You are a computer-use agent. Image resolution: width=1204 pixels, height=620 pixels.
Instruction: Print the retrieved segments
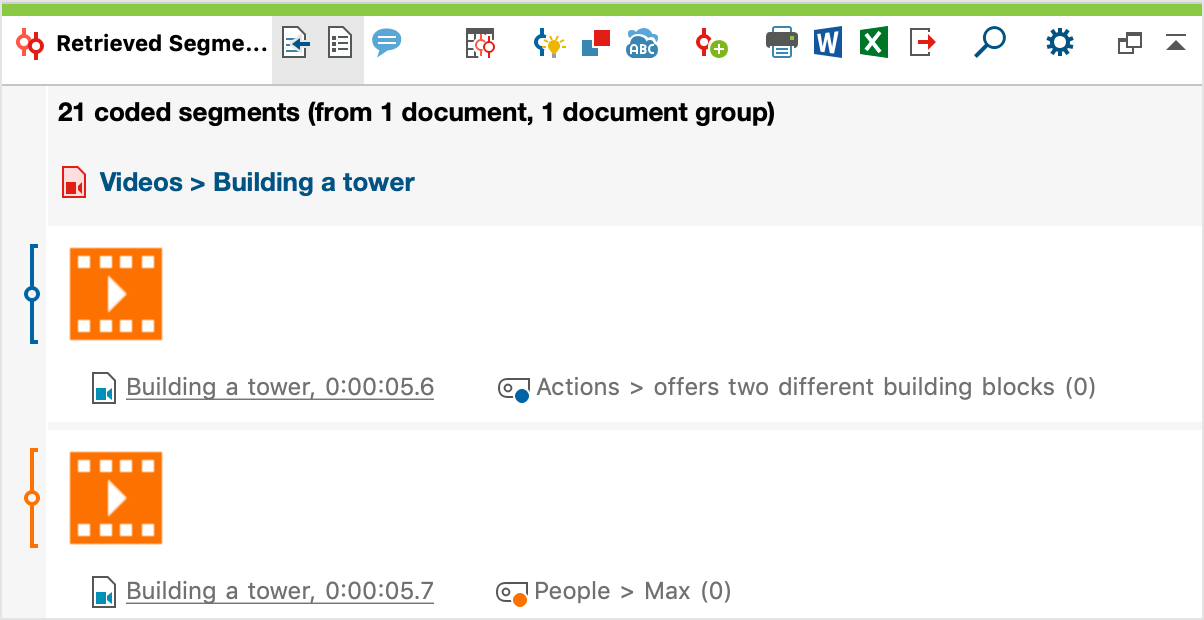(x=782, y=43)
